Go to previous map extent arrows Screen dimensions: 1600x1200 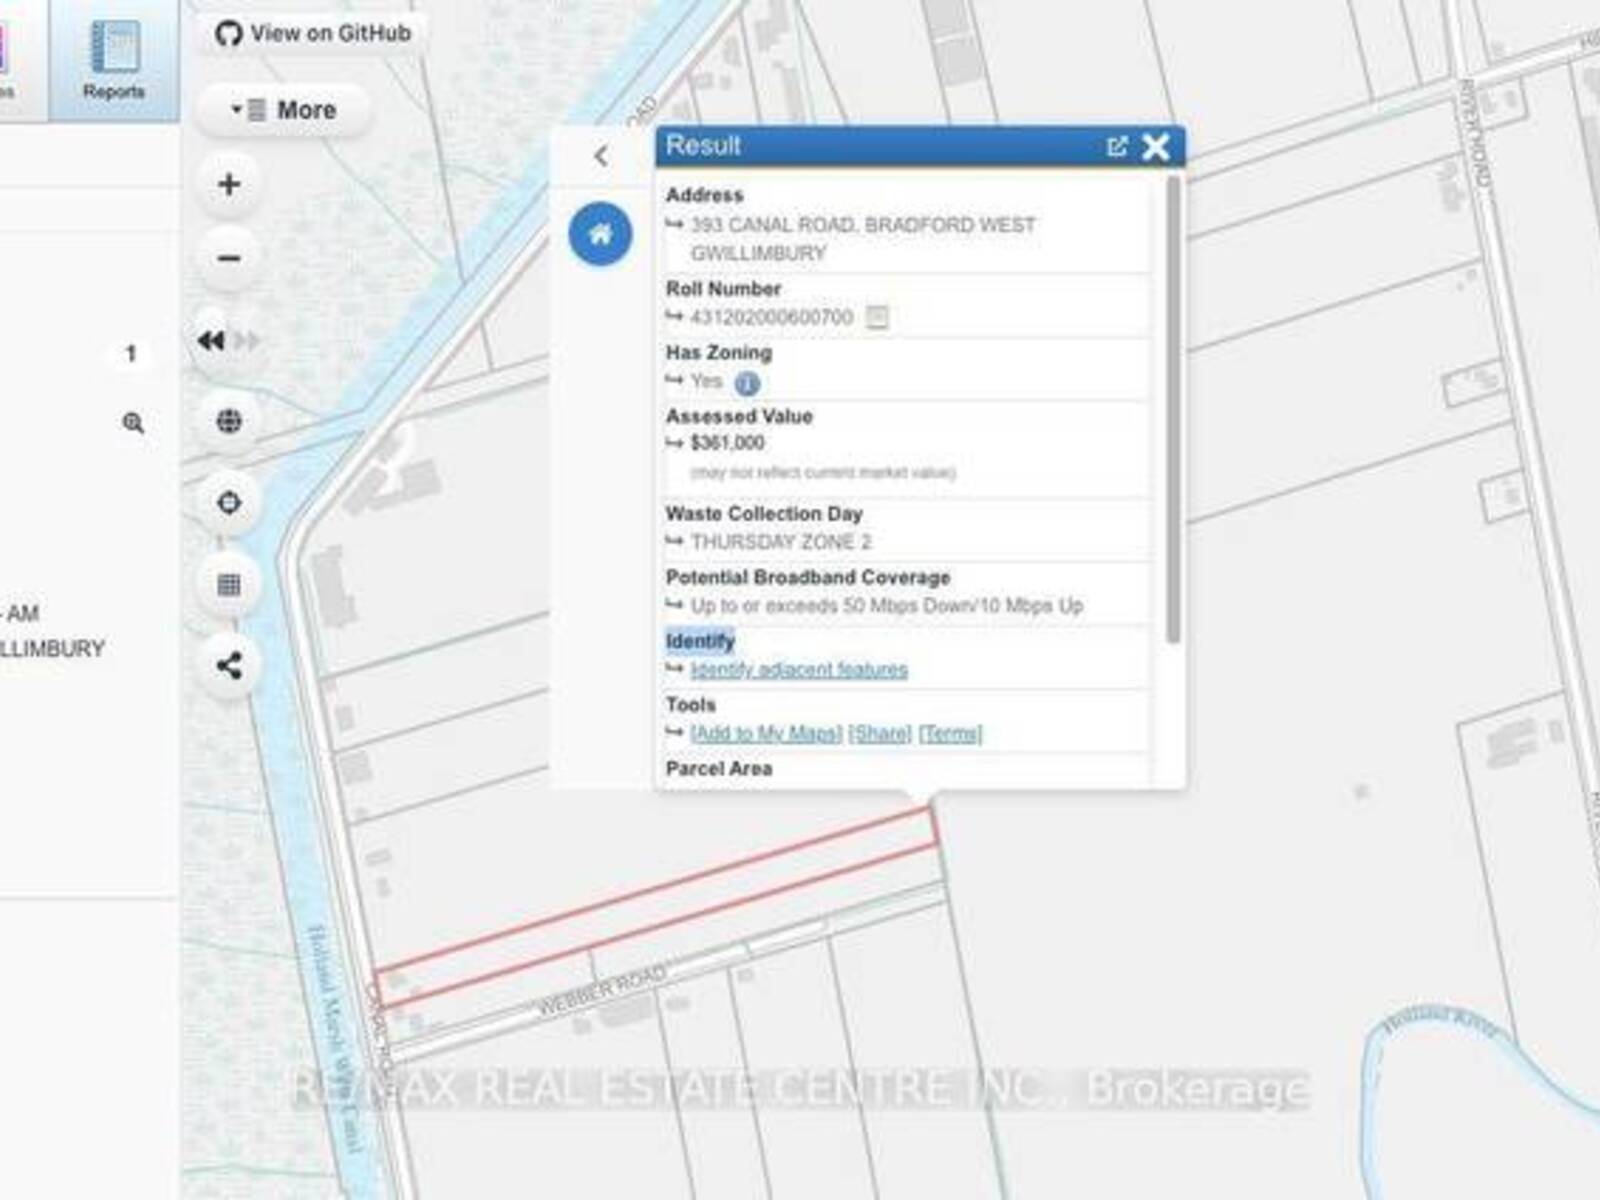(x=212, y=341)
